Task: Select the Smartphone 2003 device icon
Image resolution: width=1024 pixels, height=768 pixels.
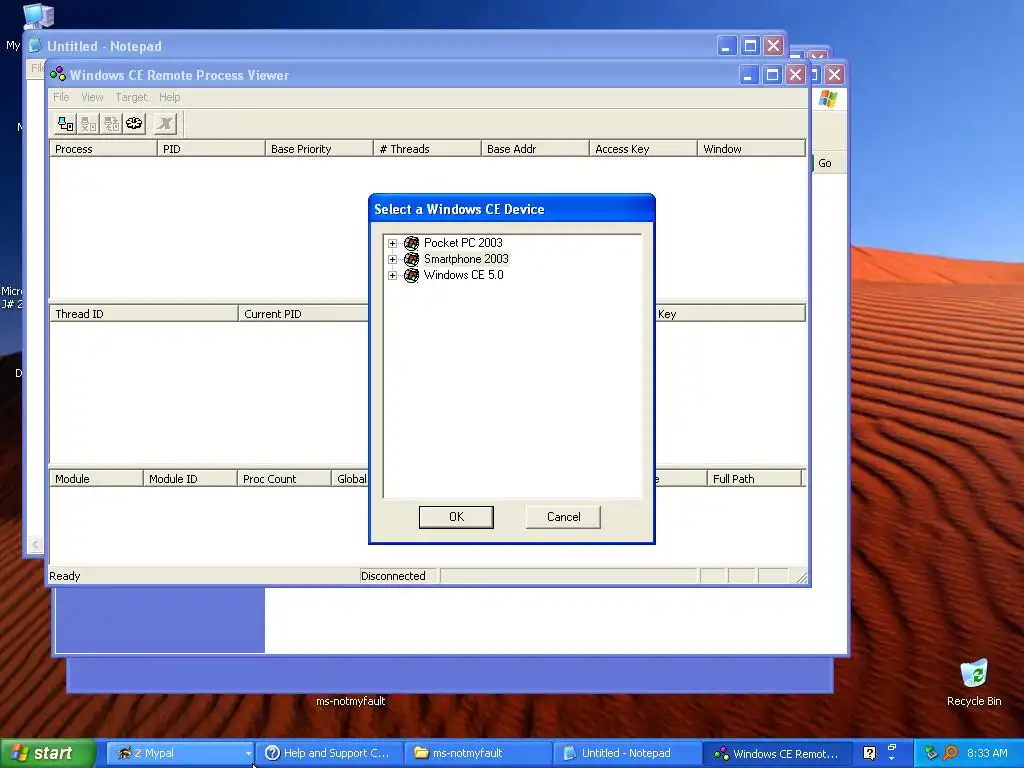Action: point(411,259)
